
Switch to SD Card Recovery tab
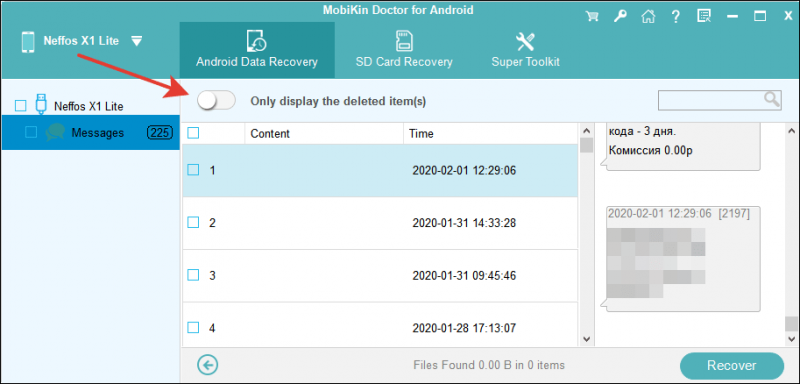404,49
